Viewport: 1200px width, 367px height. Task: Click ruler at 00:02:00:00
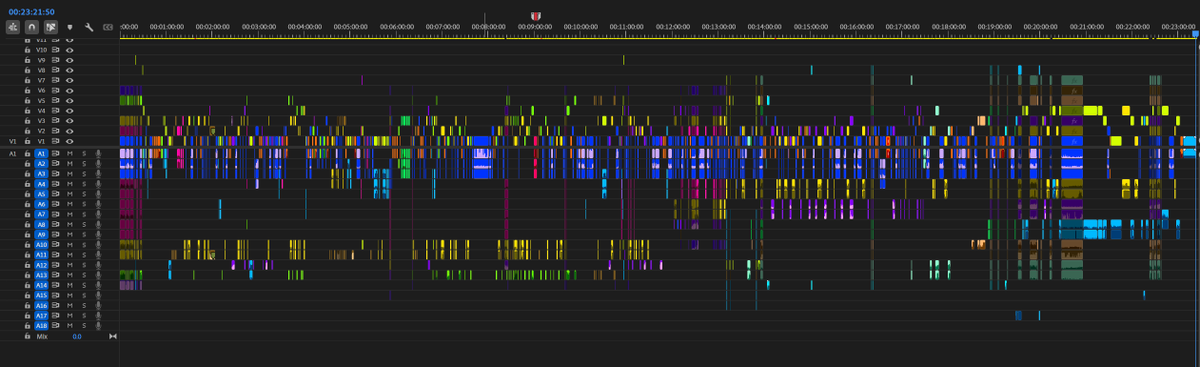point(212,27)
